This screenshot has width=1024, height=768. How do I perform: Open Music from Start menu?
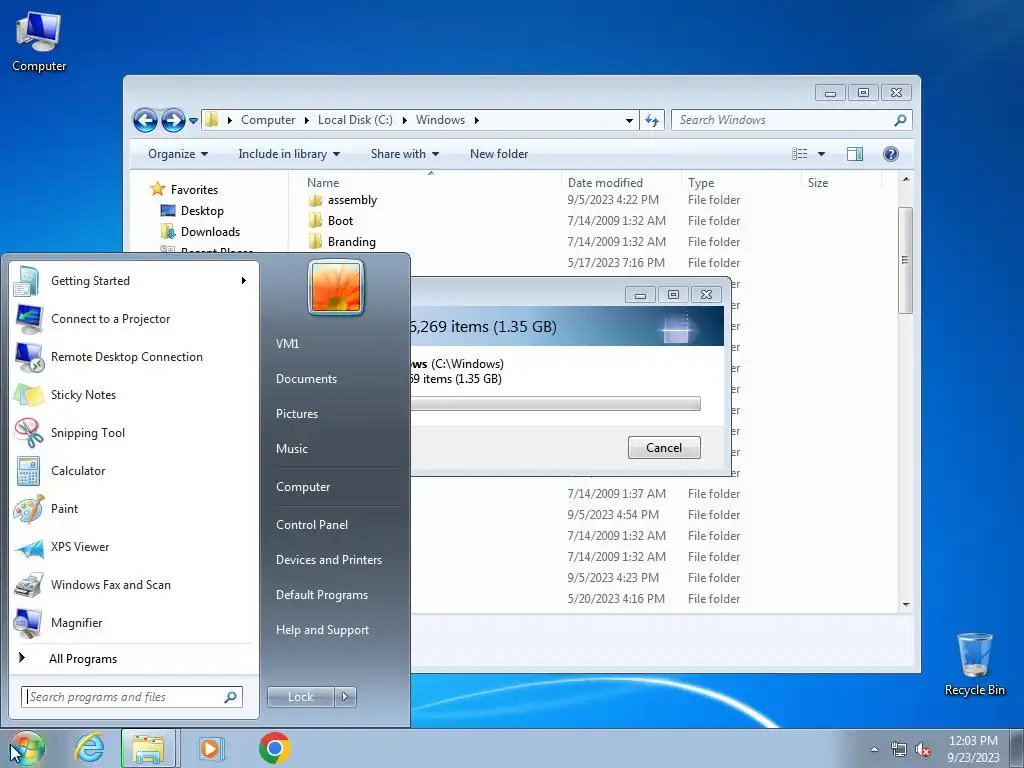[x=291, y=449]
